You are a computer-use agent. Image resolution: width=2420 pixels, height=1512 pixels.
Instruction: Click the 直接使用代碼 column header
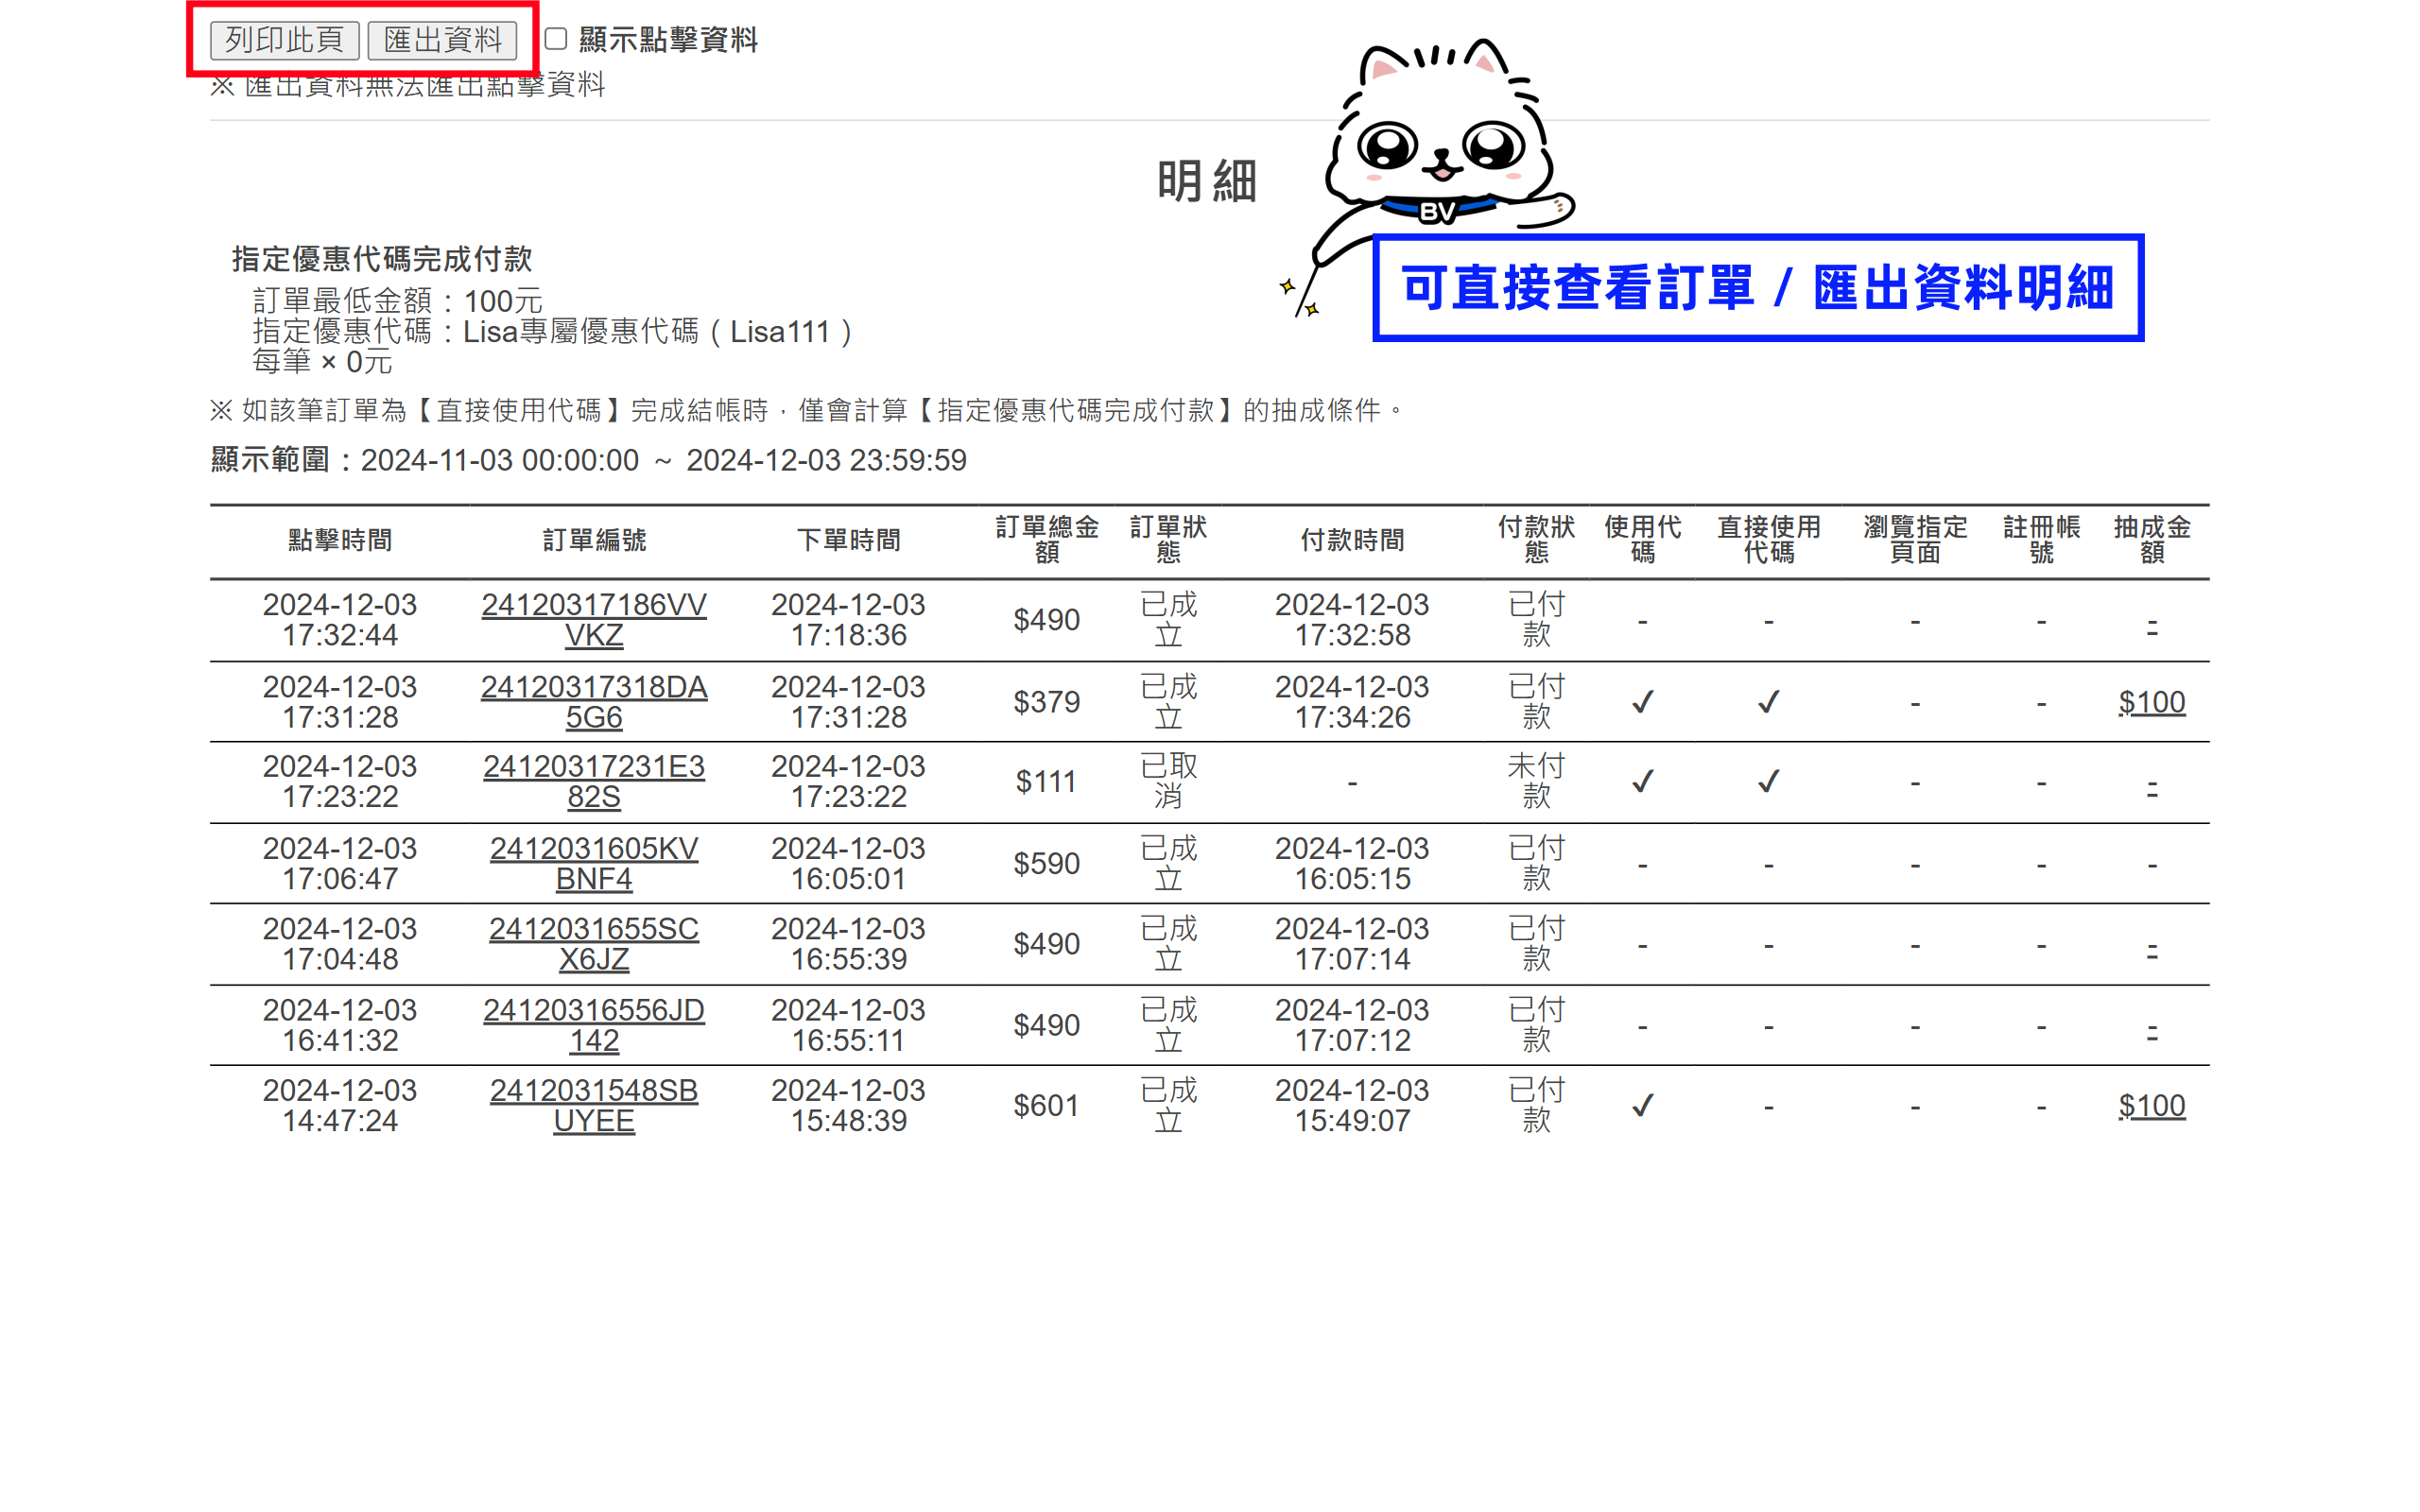pos(1768,540)
